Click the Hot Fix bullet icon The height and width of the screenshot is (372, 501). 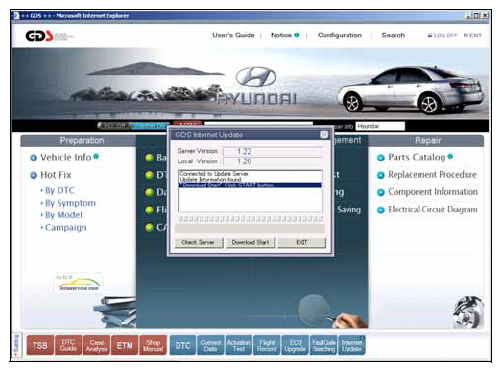[33, 175]
